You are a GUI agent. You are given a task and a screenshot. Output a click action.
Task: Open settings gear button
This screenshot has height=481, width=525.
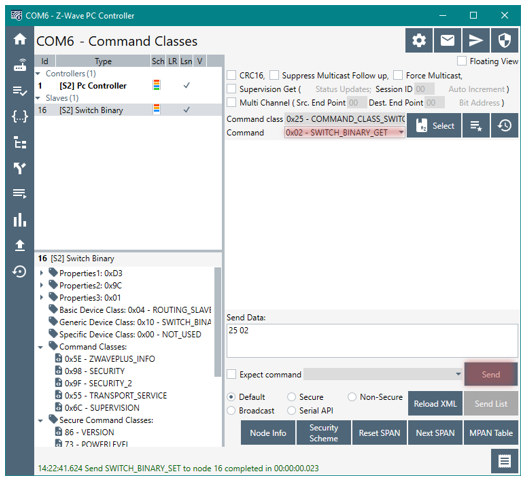click(419, 41)
